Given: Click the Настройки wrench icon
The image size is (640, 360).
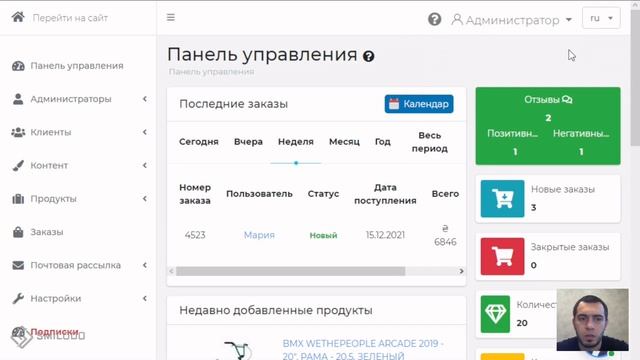Looking at the screenshot, I should (18, 298).
